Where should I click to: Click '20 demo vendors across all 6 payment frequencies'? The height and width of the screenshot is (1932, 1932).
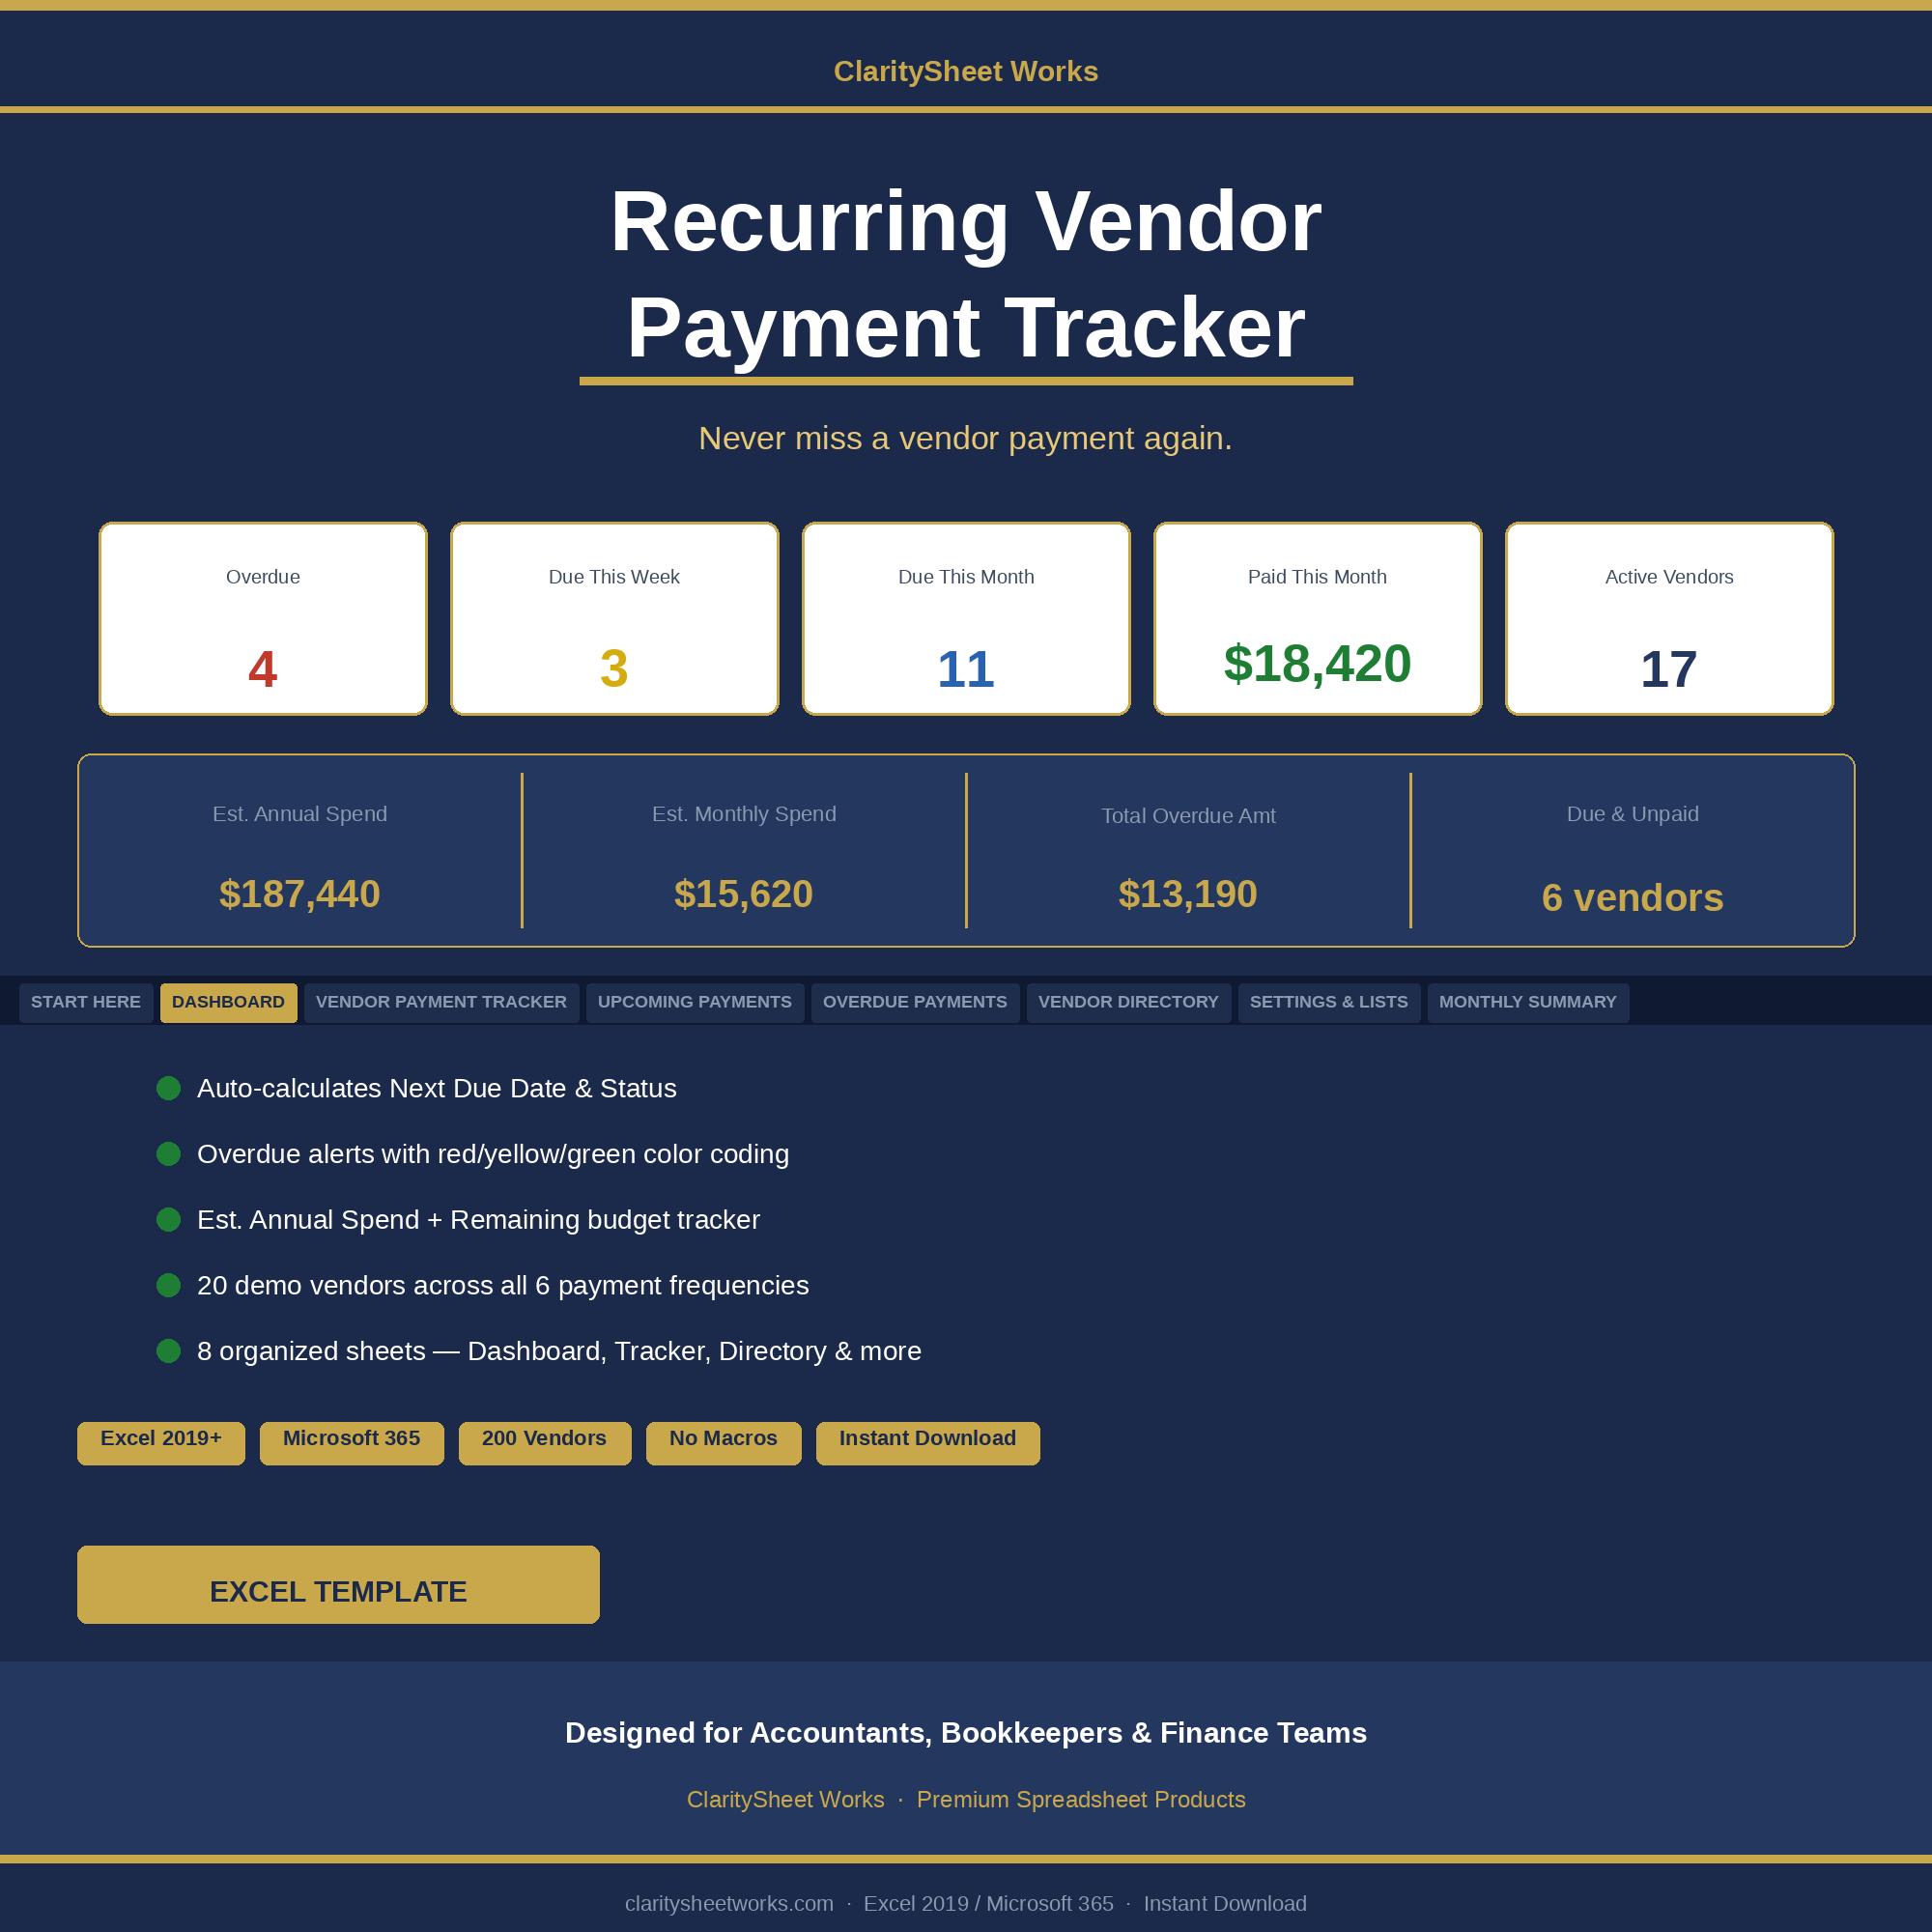click(503, 1285)
